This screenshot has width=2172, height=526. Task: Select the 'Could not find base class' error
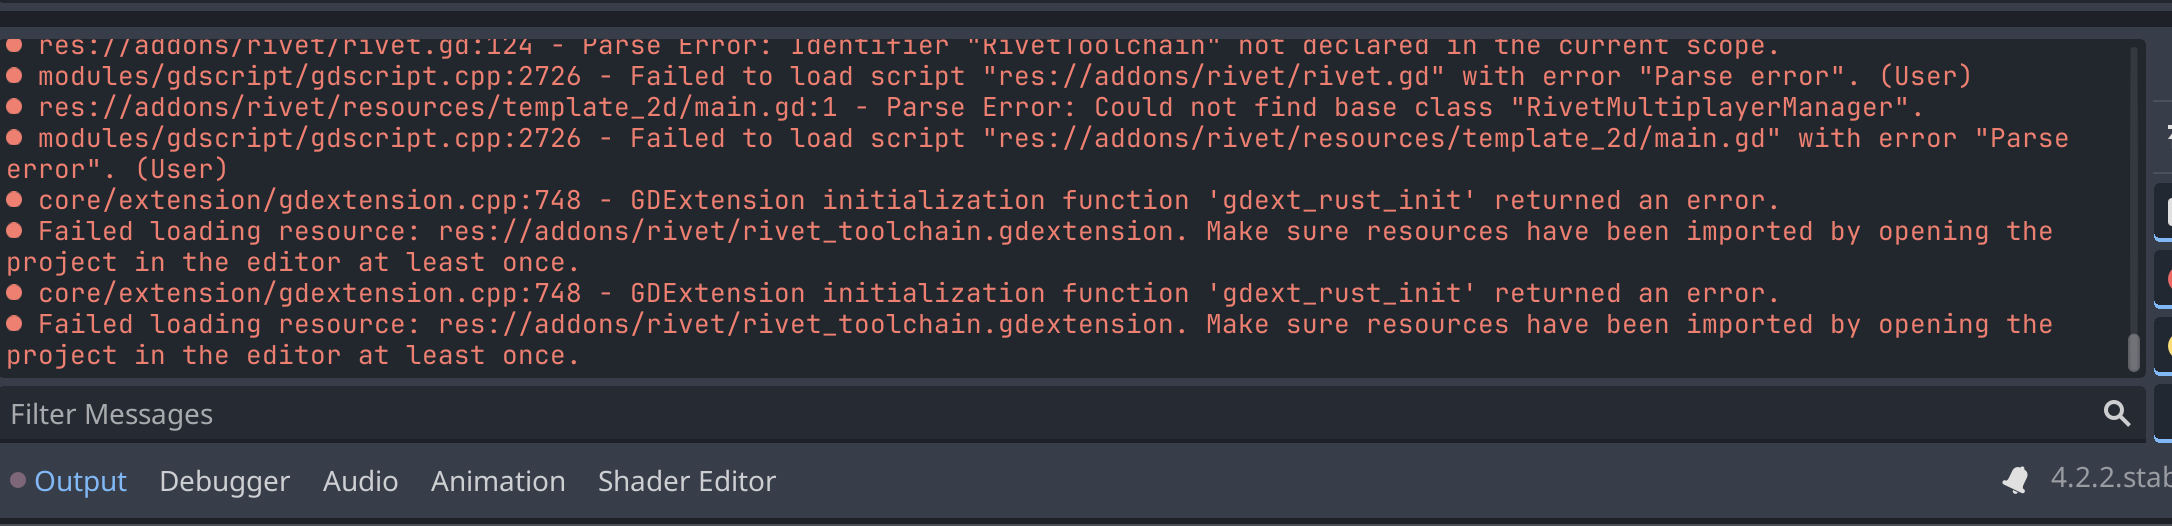[x=965, y=108]
